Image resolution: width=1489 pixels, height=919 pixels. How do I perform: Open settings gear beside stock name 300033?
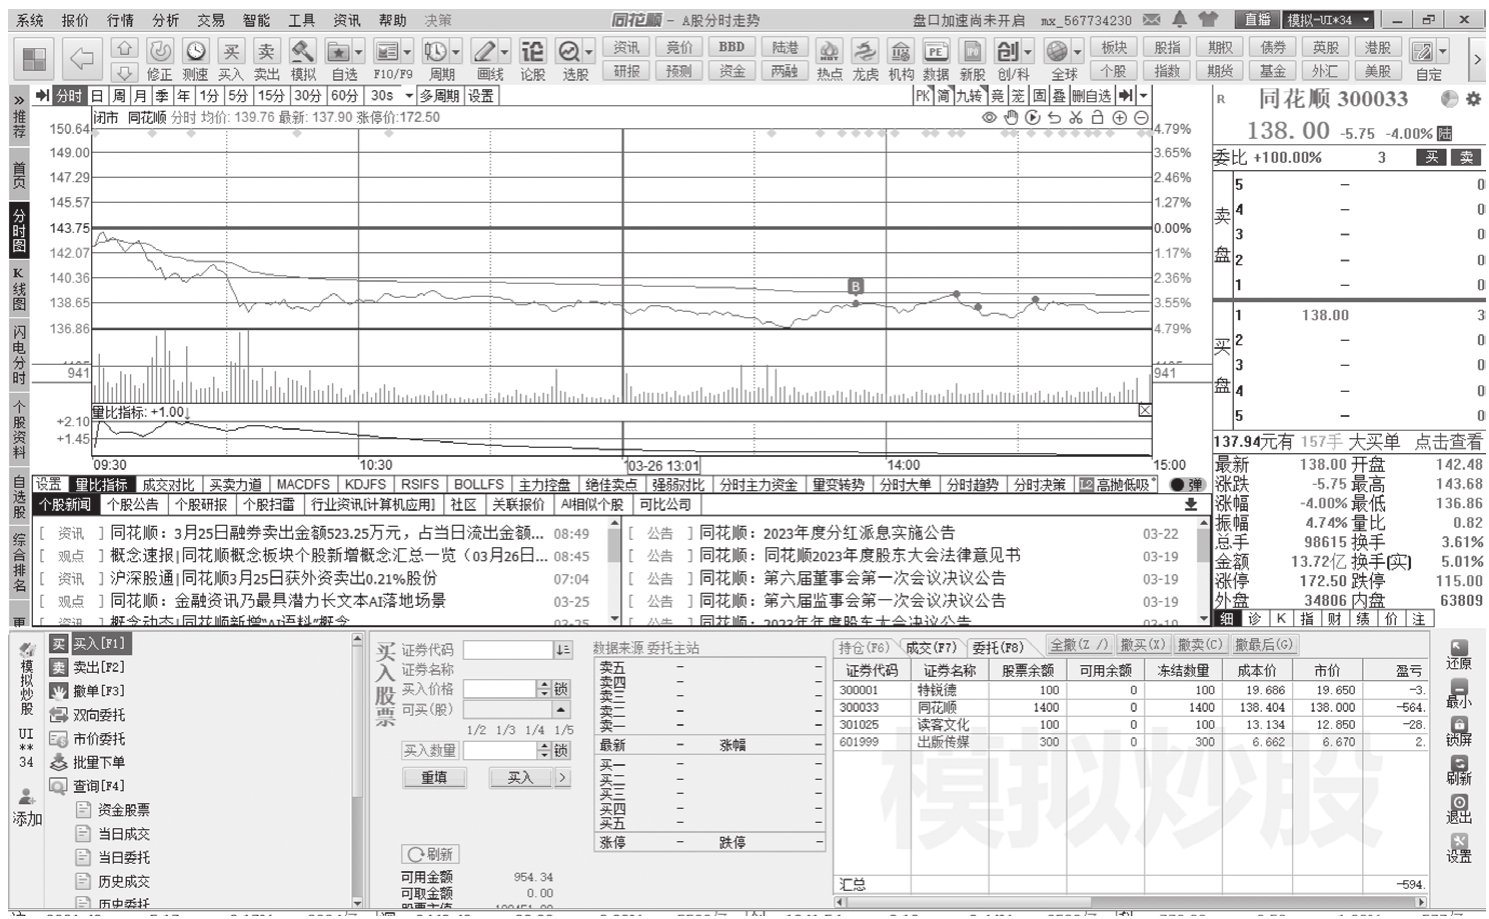coord(1473,99)
